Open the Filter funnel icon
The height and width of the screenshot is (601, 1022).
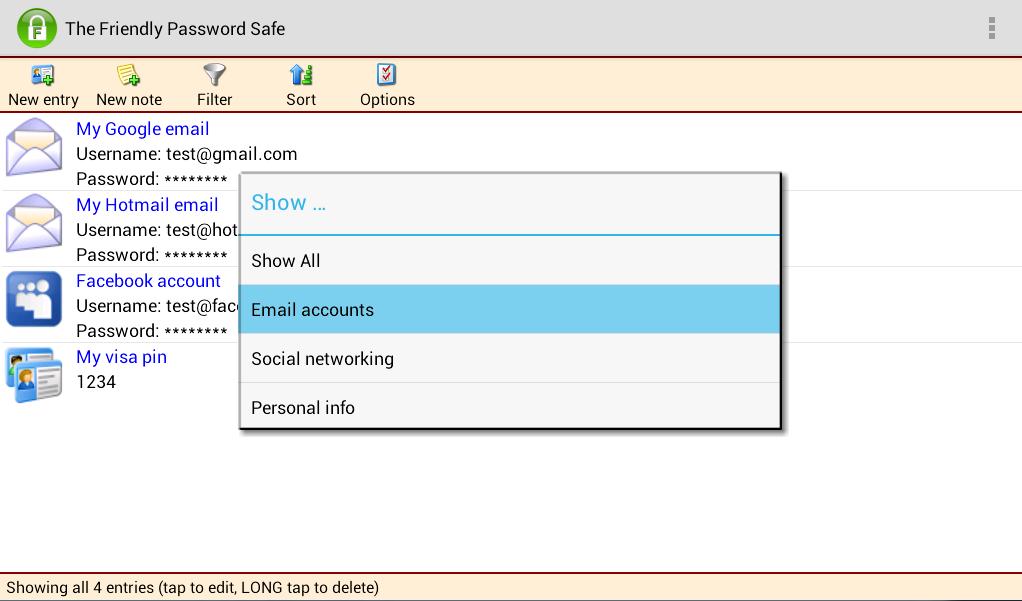coord(214,74)
